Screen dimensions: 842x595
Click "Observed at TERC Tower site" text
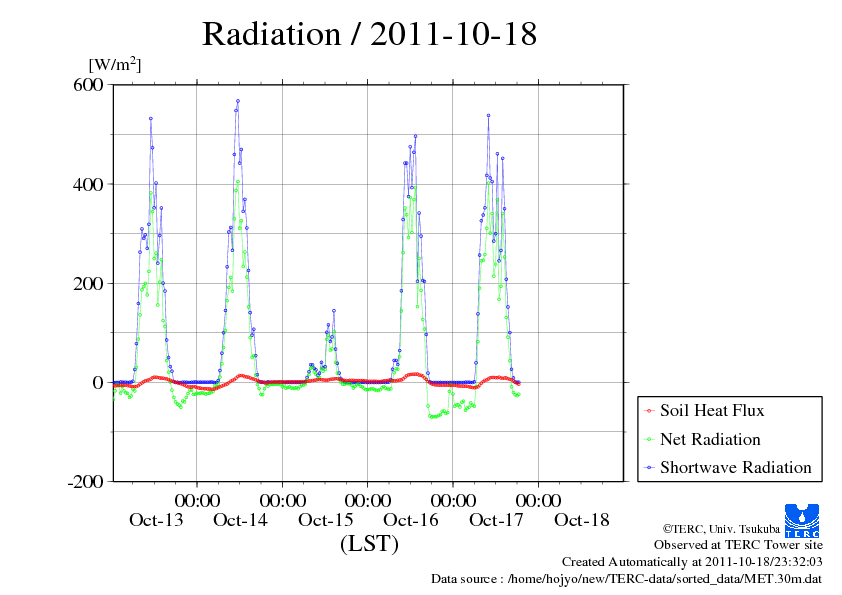point(738,545)
